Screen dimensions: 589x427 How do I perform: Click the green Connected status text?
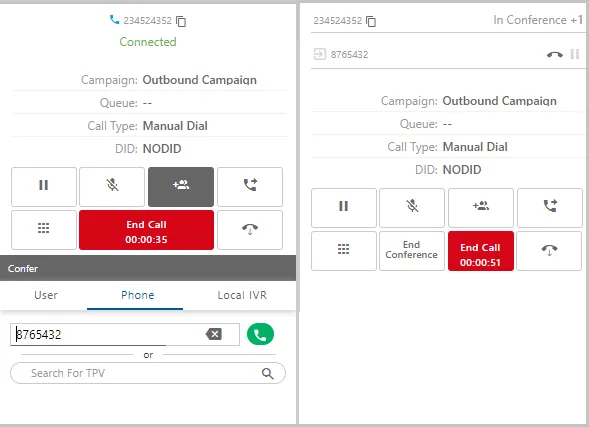point(148,42)
